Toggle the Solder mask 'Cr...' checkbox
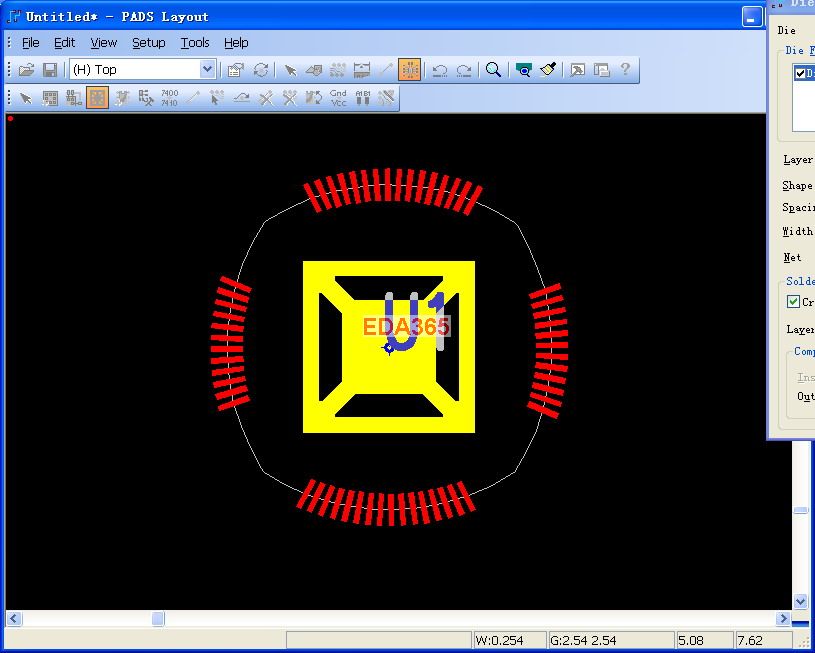This screenshot has height=653, width=815. (x=793, y=302)
